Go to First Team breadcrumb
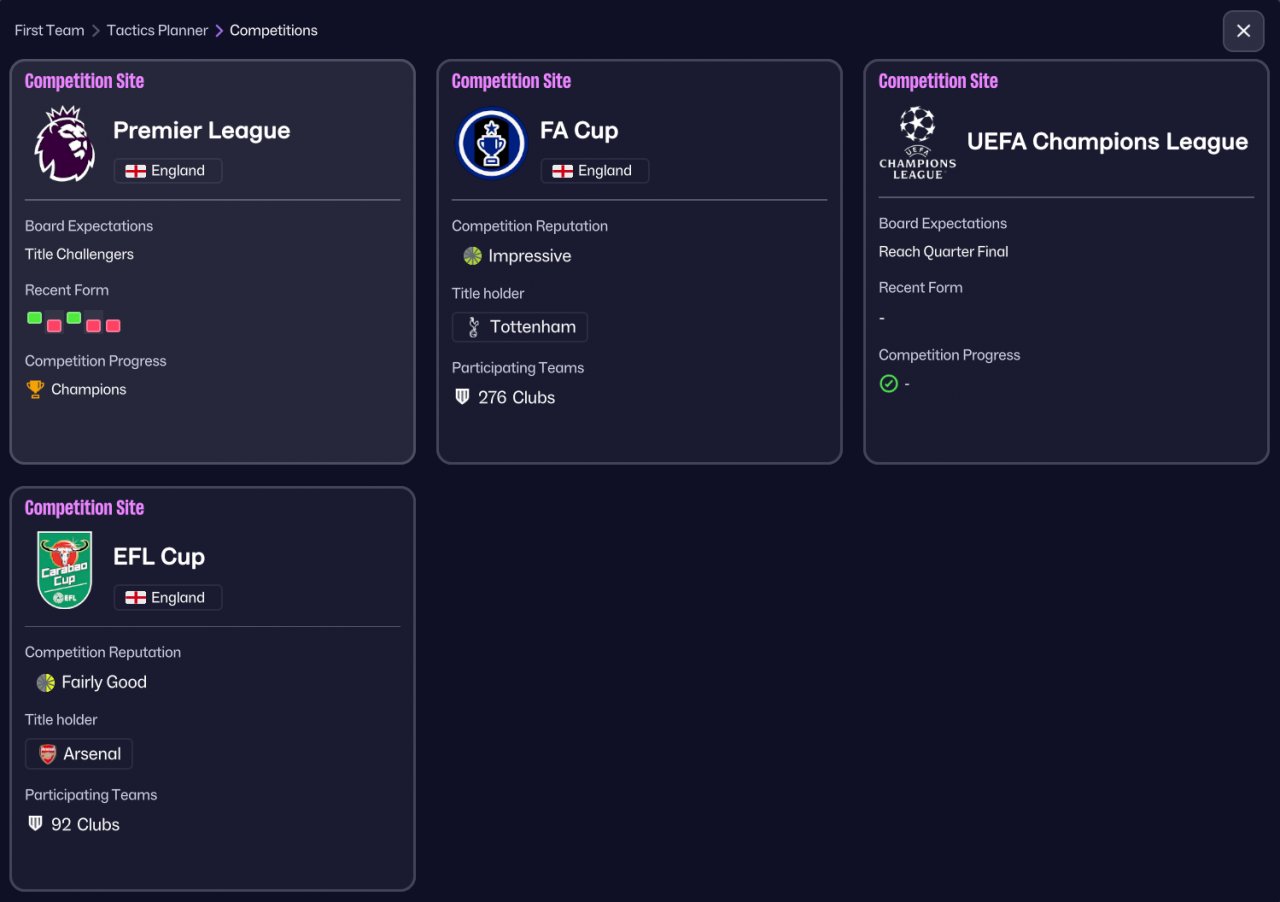 pyautogui.click(x=49, y=30)
